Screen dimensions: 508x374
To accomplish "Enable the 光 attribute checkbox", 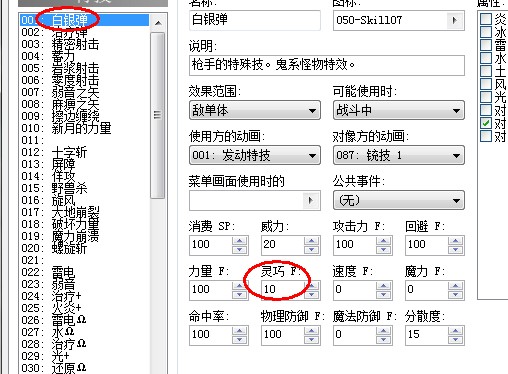I will pyautogui.click(x=486, y=97).
